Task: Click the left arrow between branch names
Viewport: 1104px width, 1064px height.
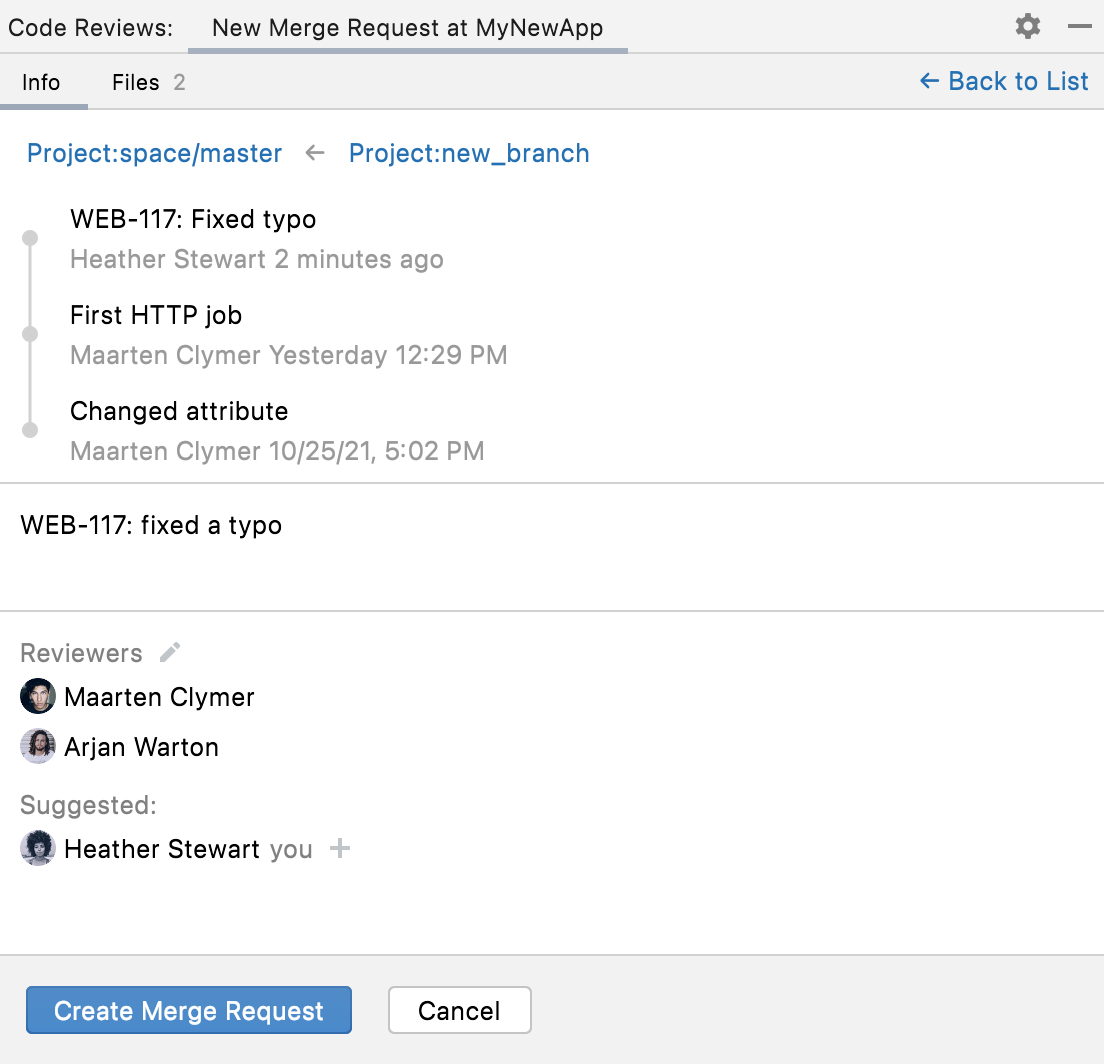Action: point(314,153)
